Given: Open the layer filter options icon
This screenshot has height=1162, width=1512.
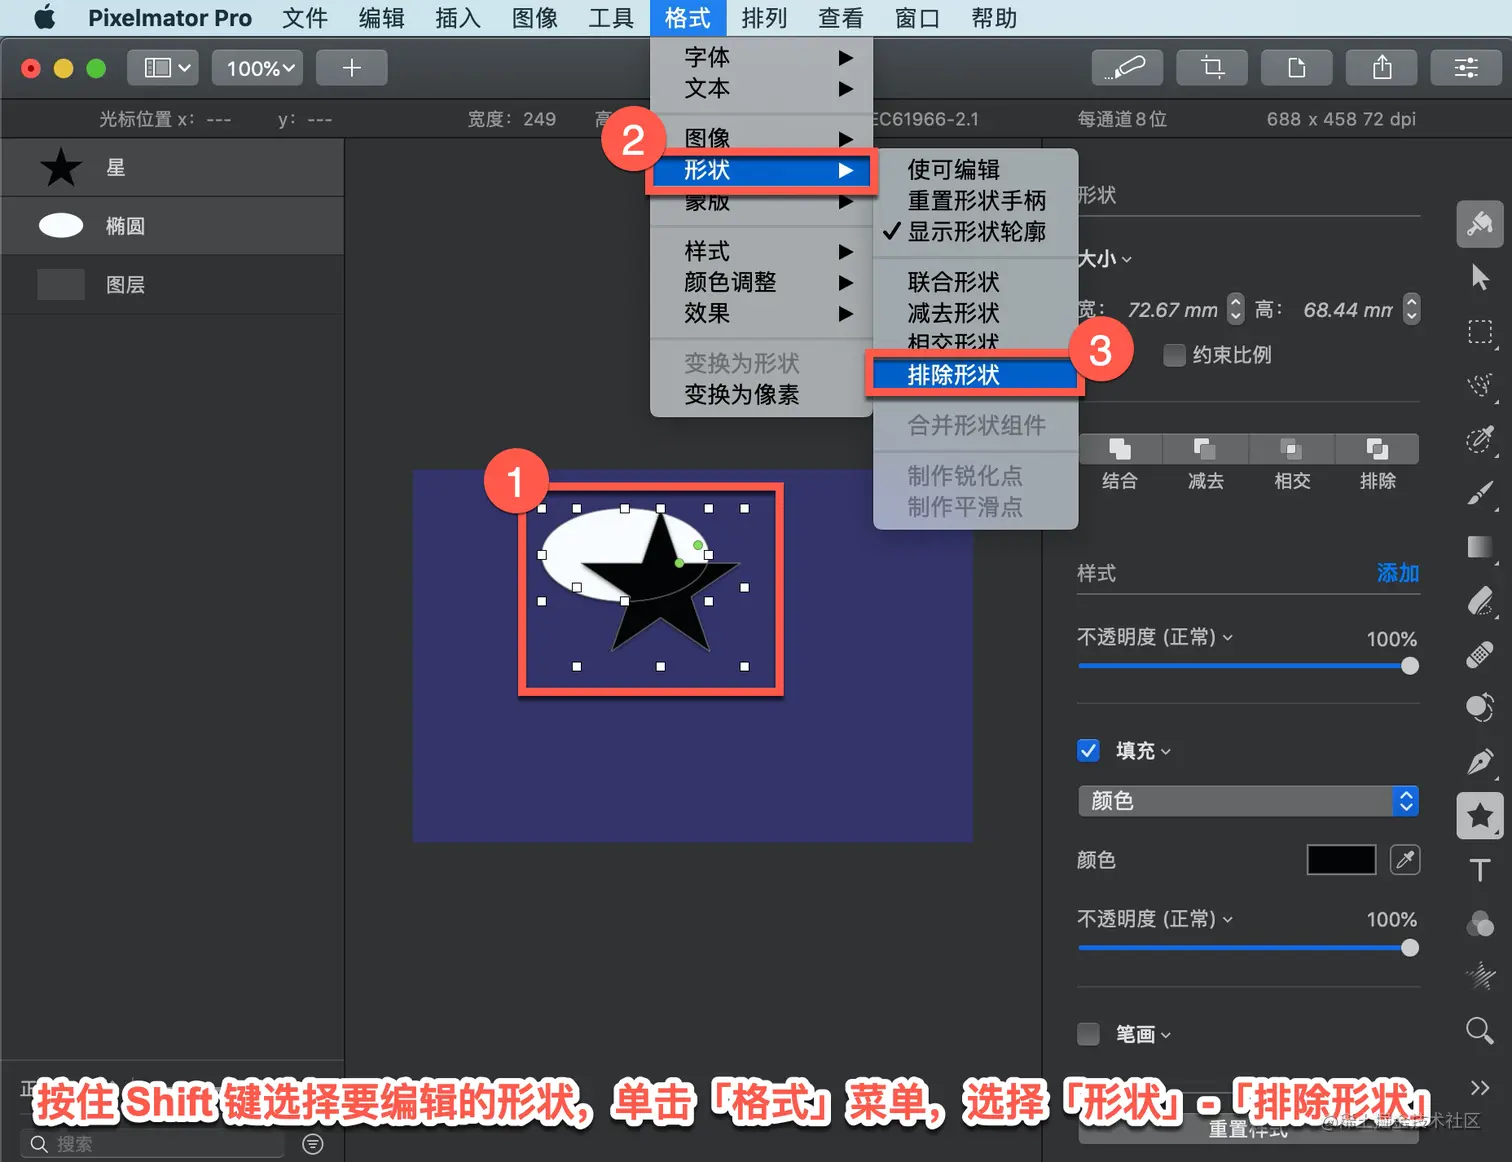Looking at the screenshot, I should pyautogui.click(x=313, y=1144).
